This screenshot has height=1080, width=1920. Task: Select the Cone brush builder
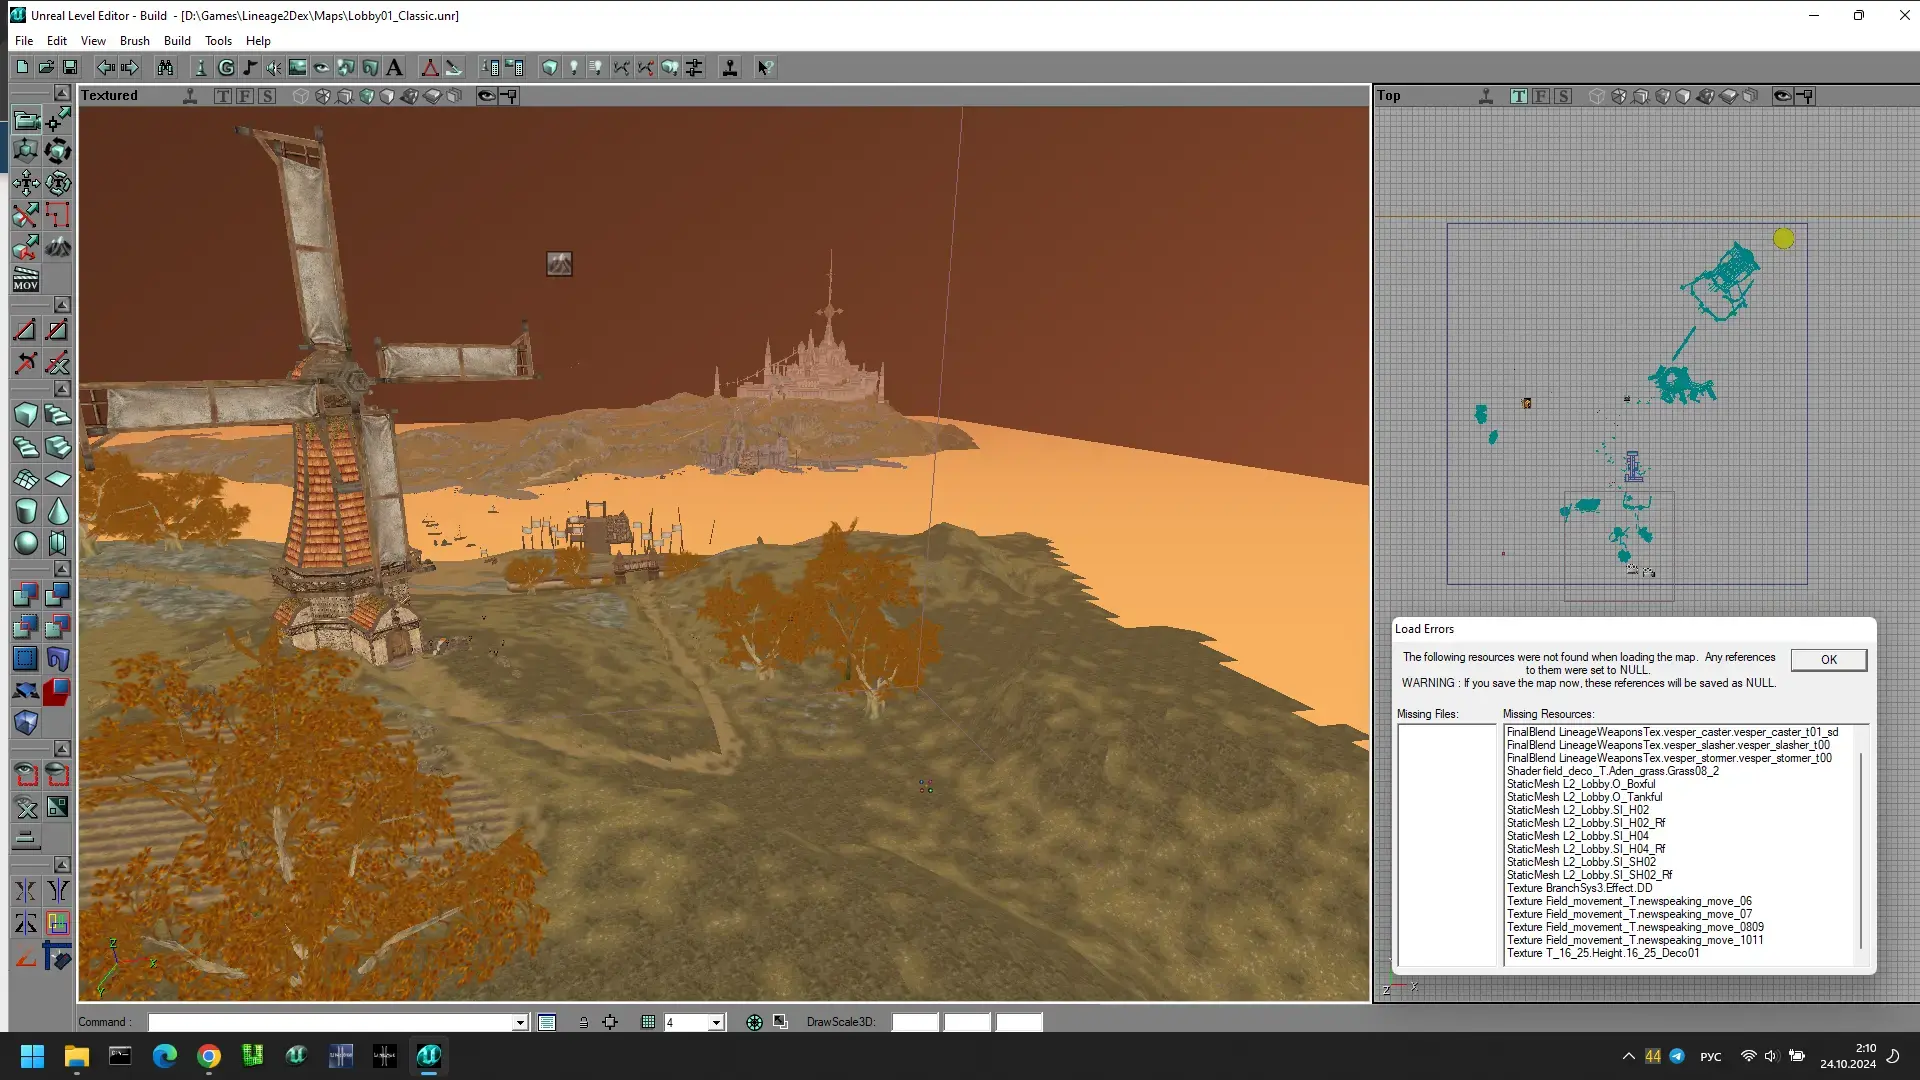(x=58, y=511)
